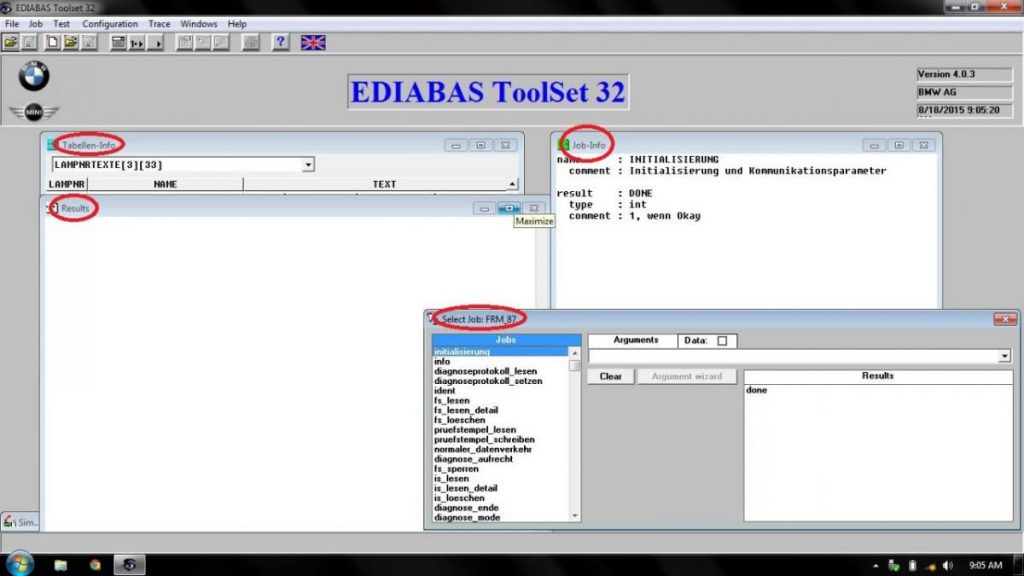
Task: Click Tabellen-Info table scroll-up arrow
Action: pyautogui.click(x=512, y=184)
